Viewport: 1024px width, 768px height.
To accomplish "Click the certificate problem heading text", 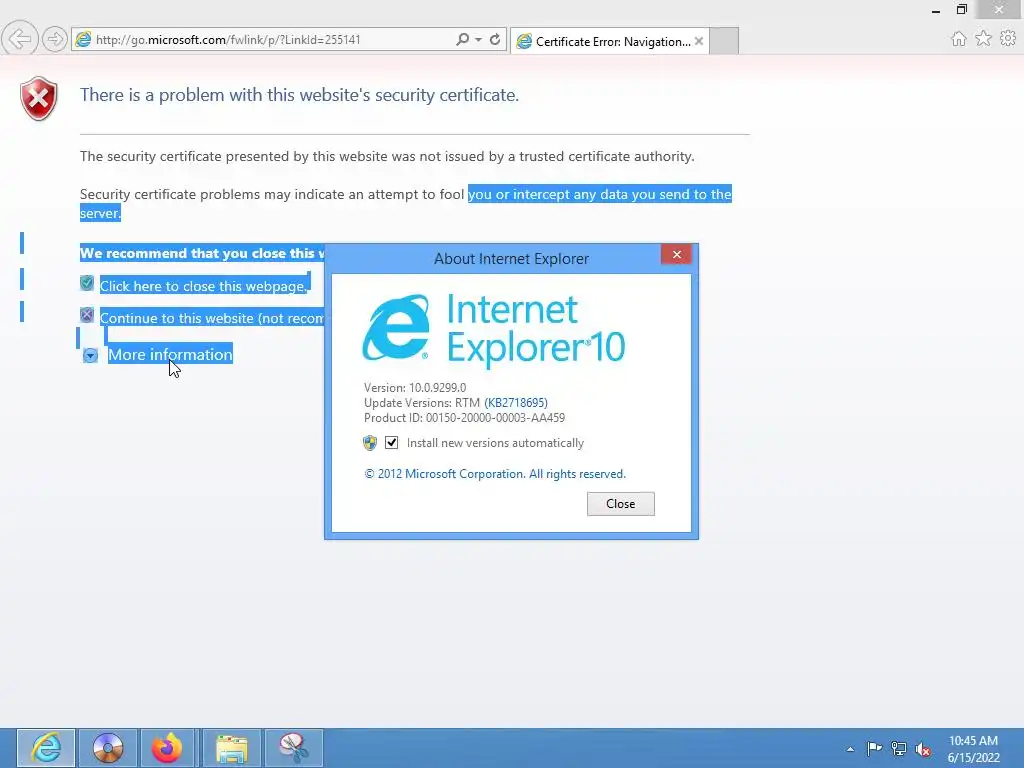I will (x=299, y=95).
